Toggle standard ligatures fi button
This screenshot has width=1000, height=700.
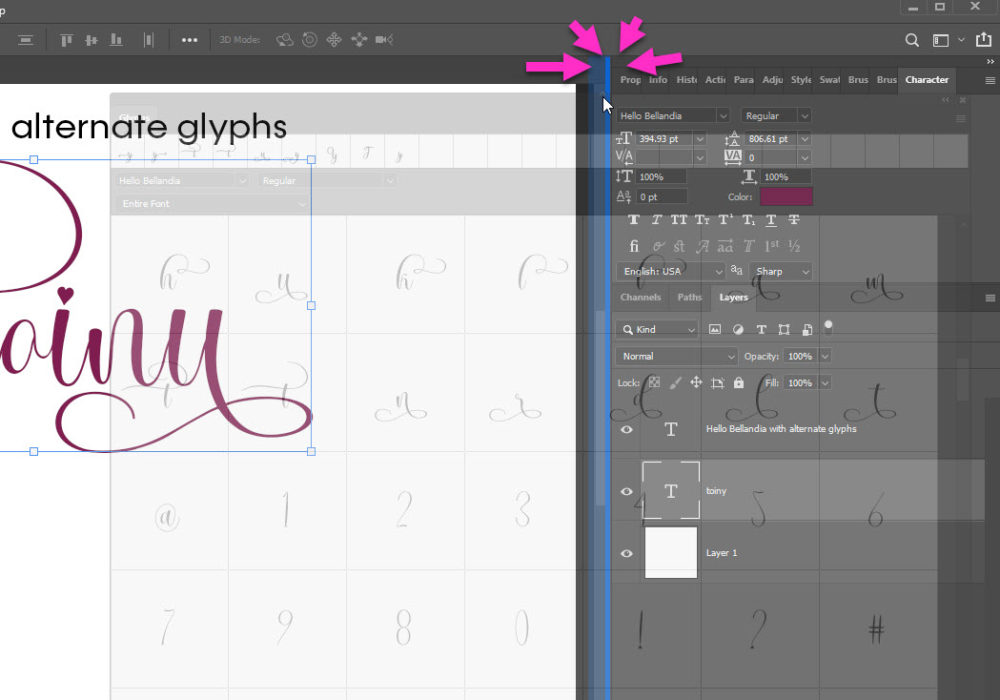click(634, 246)
